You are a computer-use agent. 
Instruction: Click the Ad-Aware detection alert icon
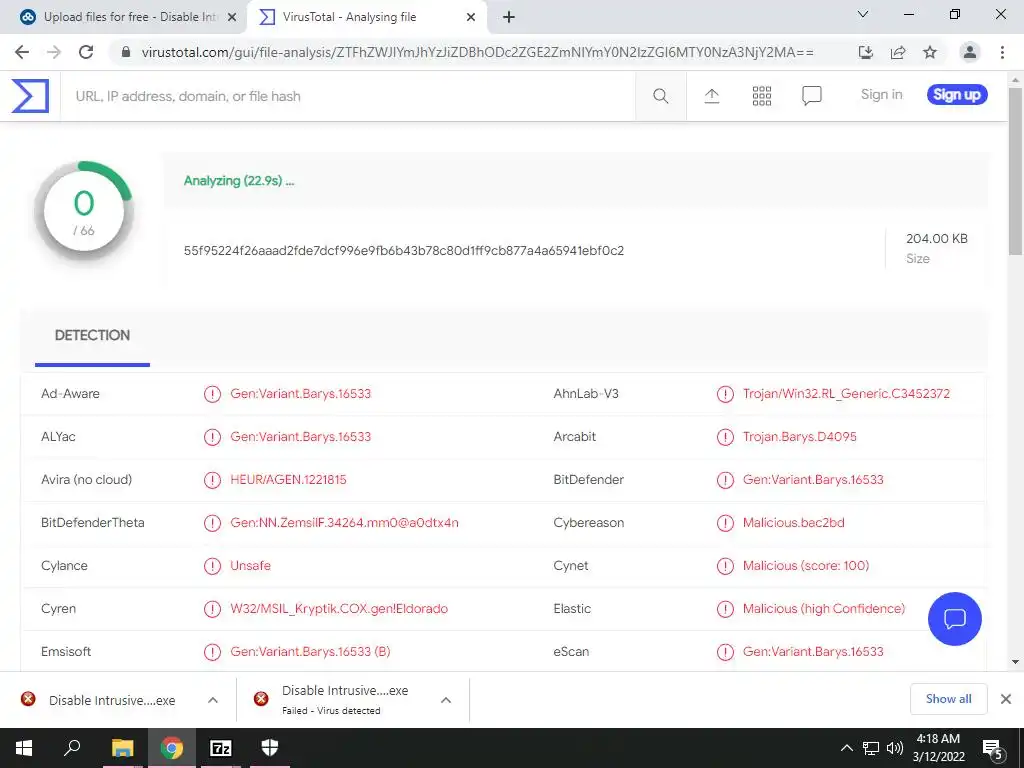click(x=212, y=394)
